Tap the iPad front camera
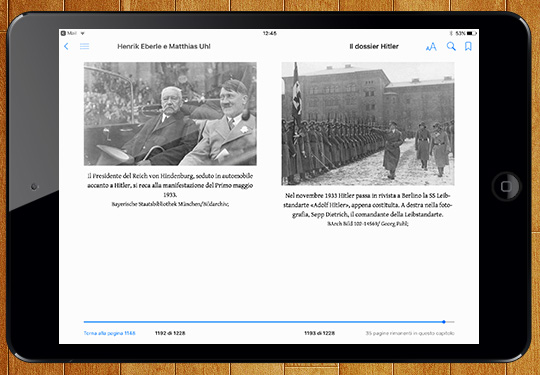Viewport: 540px width, 375px height. [x=34, y=187]
